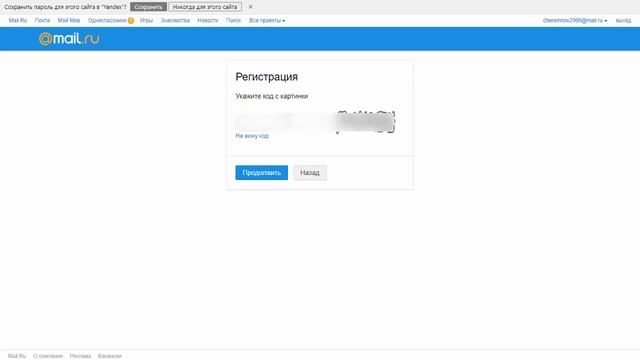This screenshot has width=640, height=360.
Task: Open Мой Мир in top navigation
Action: click(69, 20)
